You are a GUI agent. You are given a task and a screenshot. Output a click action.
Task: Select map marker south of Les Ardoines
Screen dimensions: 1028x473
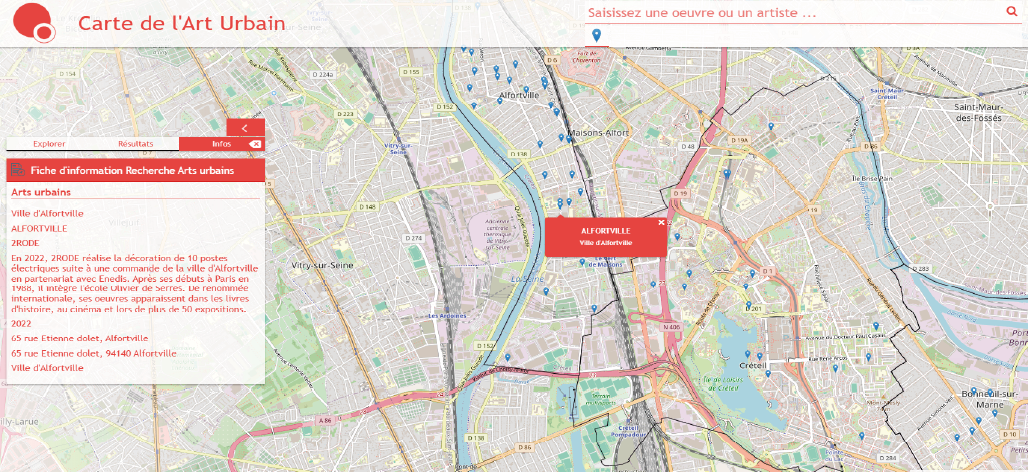(x=507, y=357)
